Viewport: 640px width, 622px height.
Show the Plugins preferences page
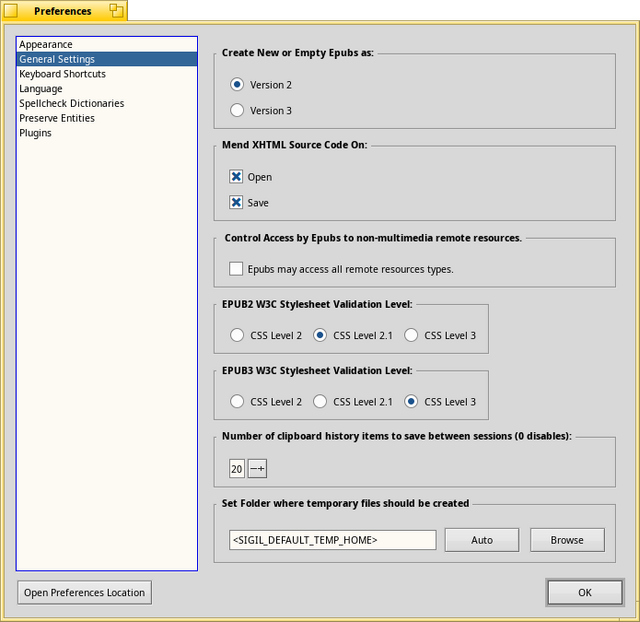[107, 133]
